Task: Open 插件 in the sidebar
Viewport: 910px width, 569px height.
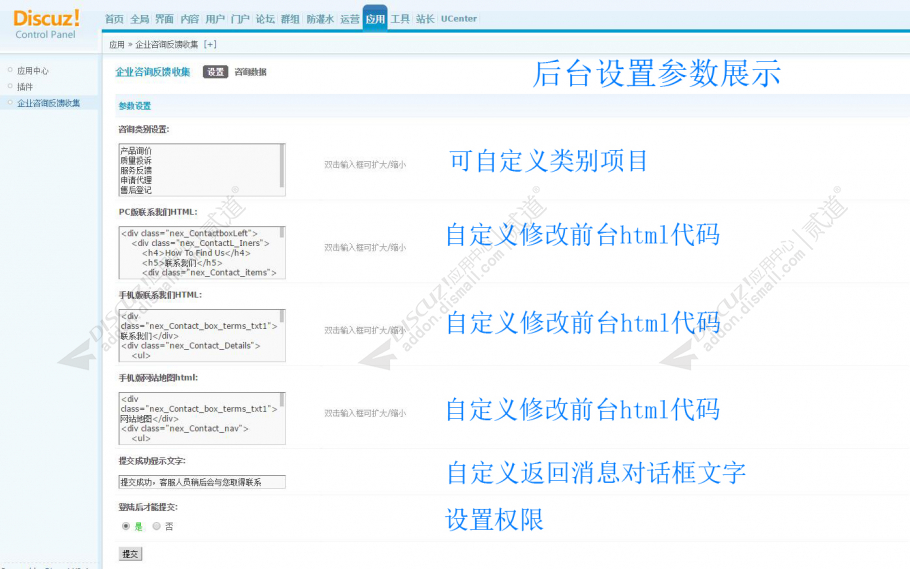Action: (x=25, y=87)
